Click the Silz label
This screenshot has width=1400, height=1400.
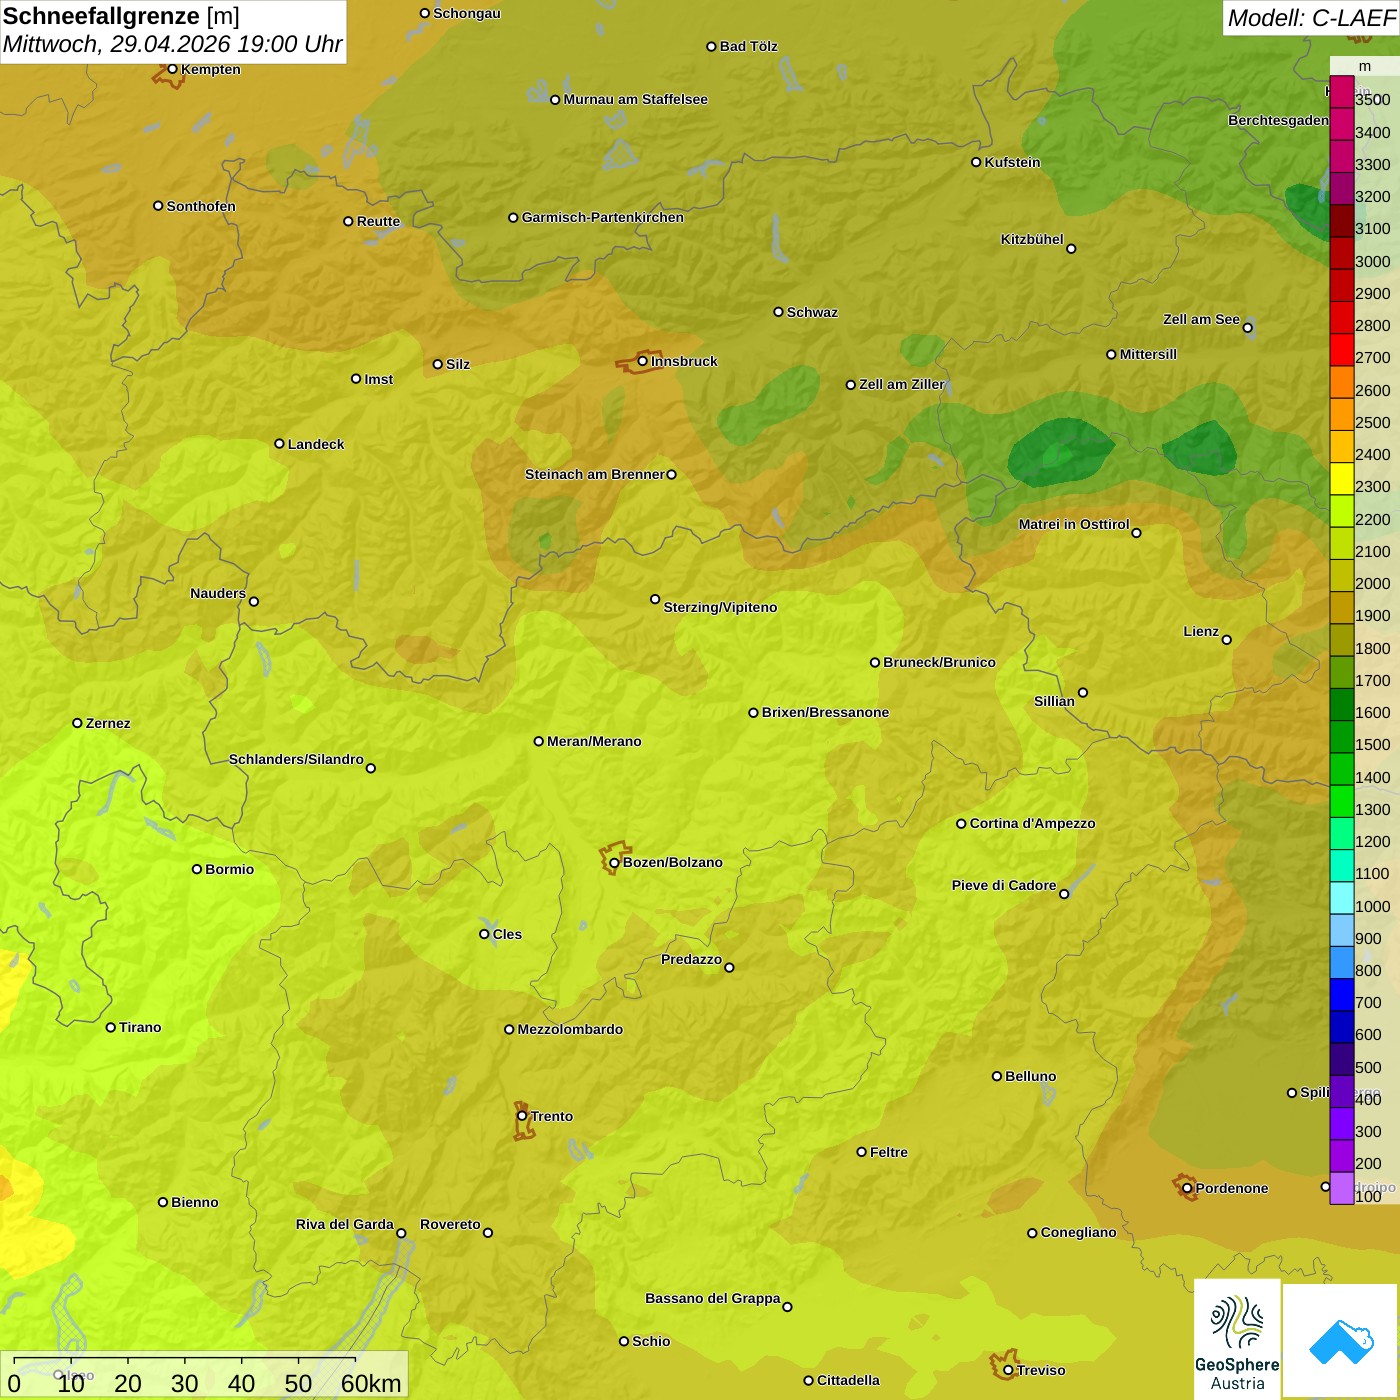[x=458, y=364]
